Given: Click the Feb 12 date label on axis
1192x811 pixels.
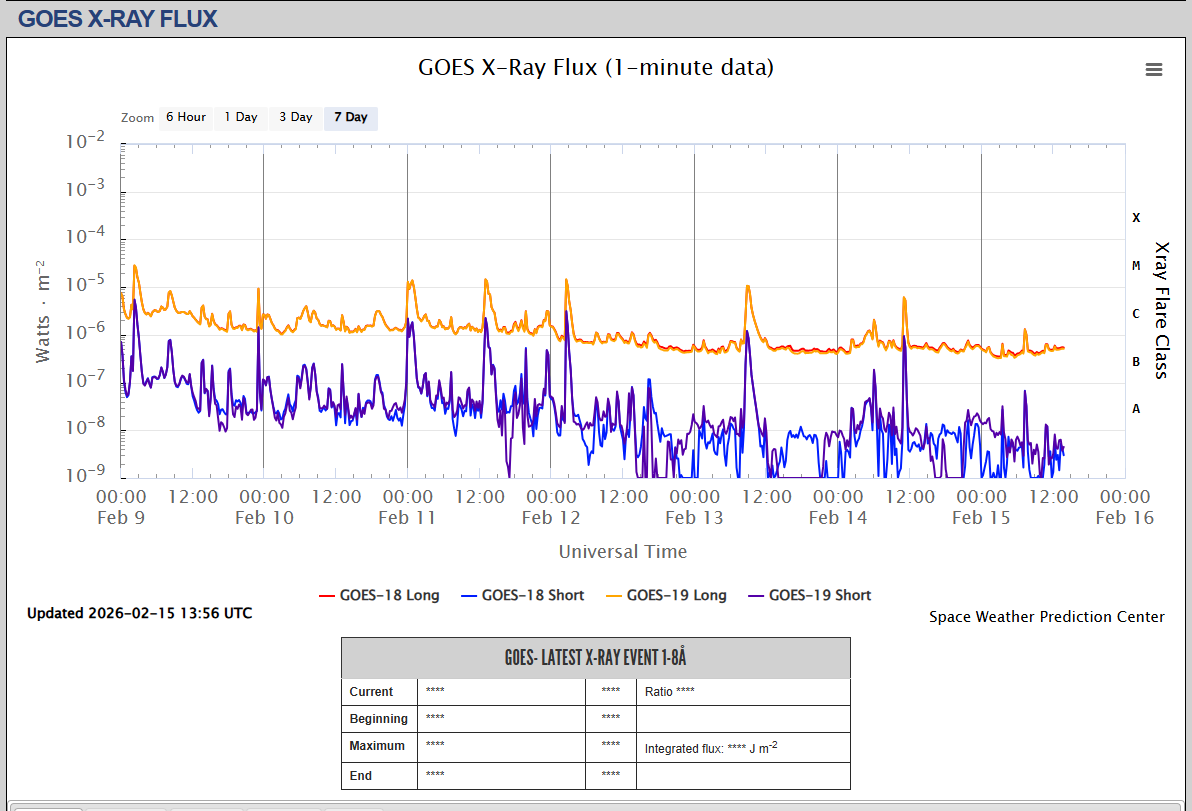Looking at the screenshot, I should (x=551, y=517).
